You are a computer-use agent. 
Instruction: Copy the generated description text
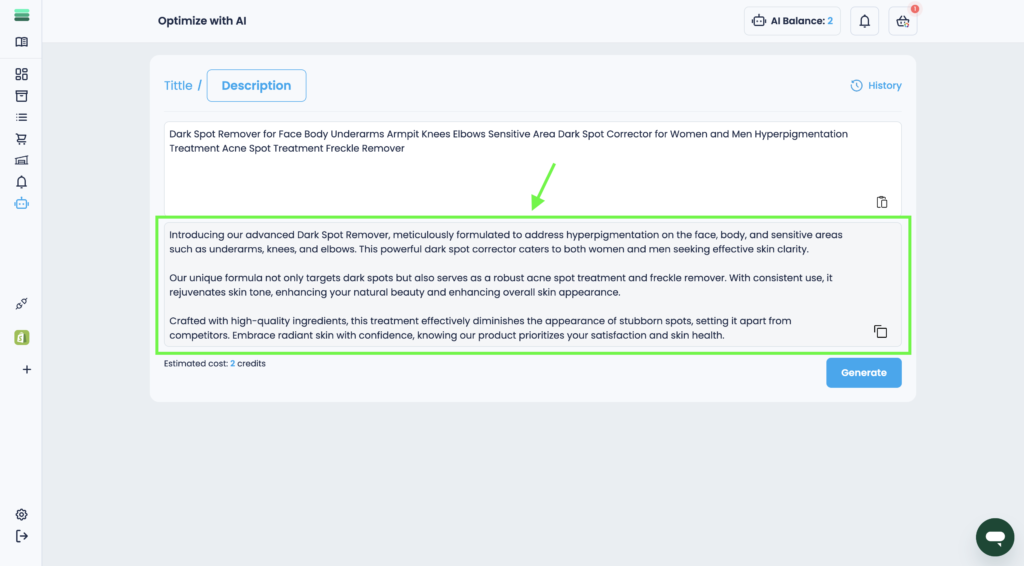pos(880,331)
